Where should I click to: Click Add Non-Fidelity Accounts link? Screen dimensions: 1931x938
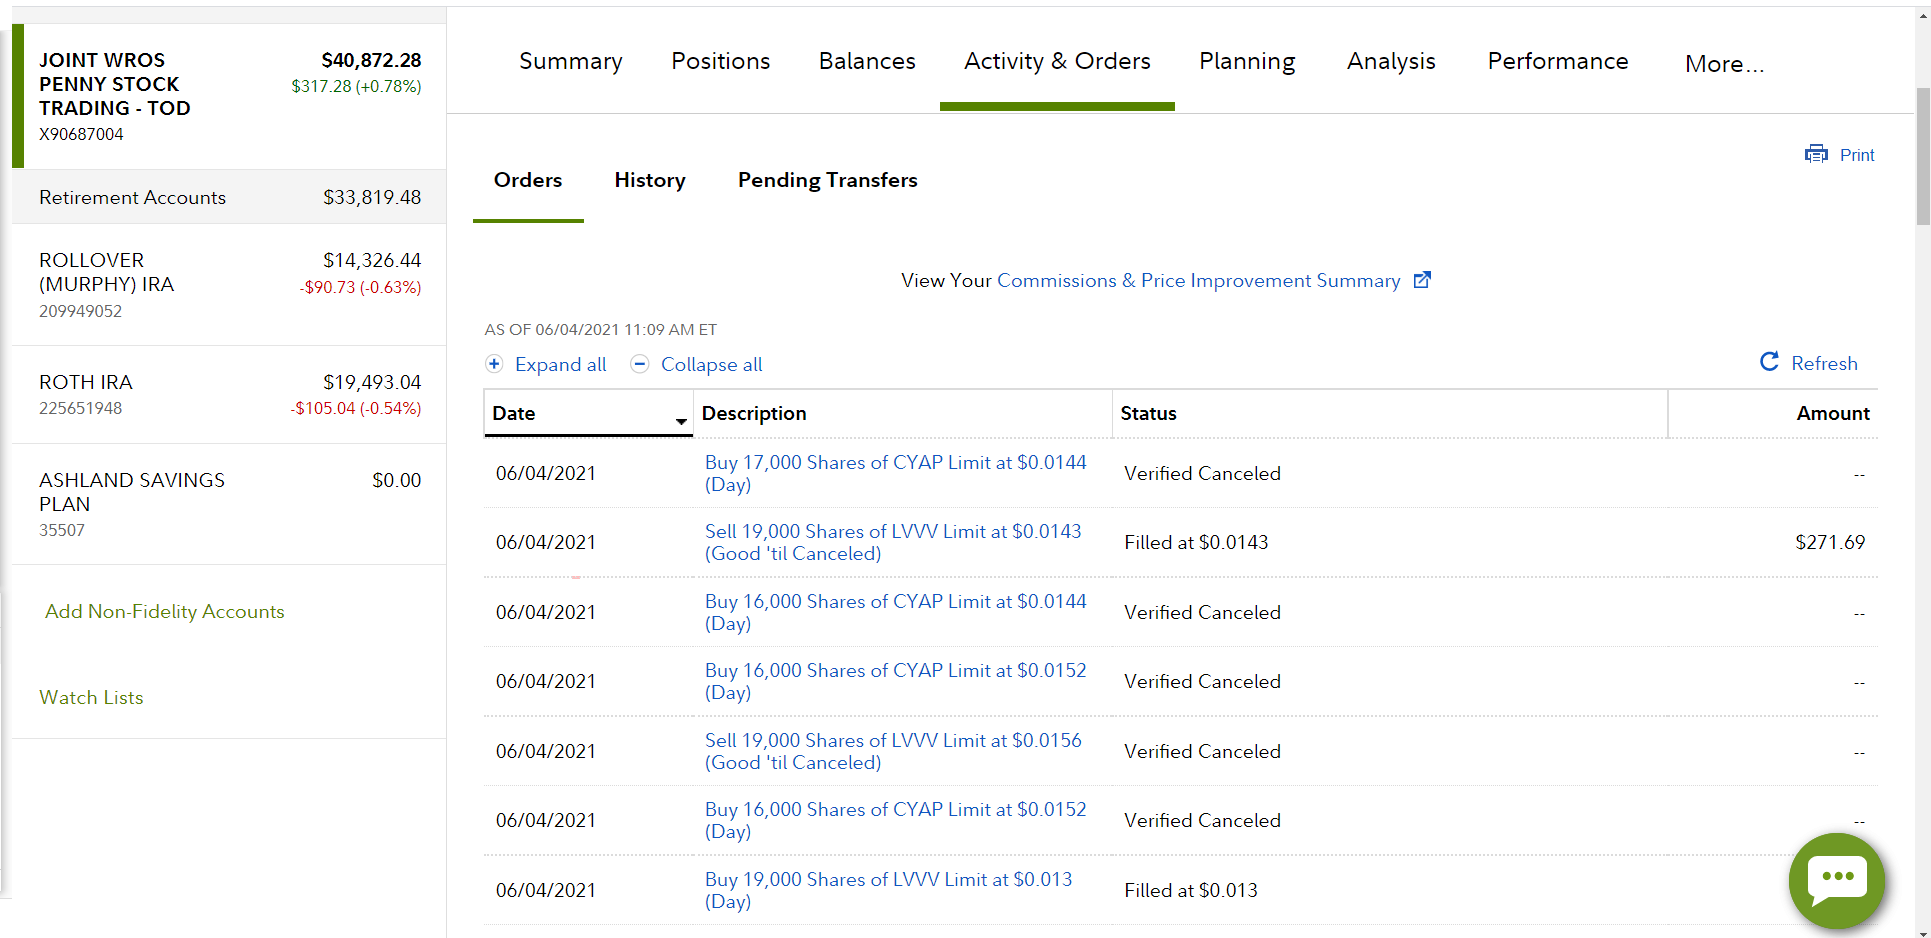[165, 611]
